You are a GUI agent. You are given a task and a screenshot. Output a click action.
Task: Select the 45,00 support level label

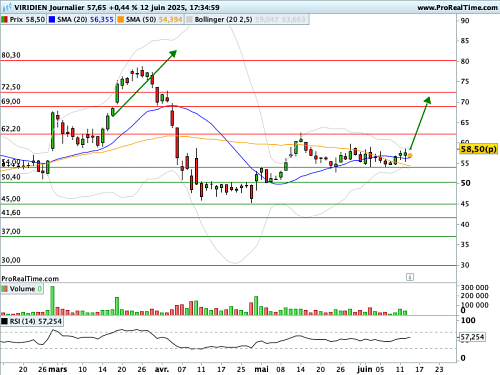coord(11,199)
